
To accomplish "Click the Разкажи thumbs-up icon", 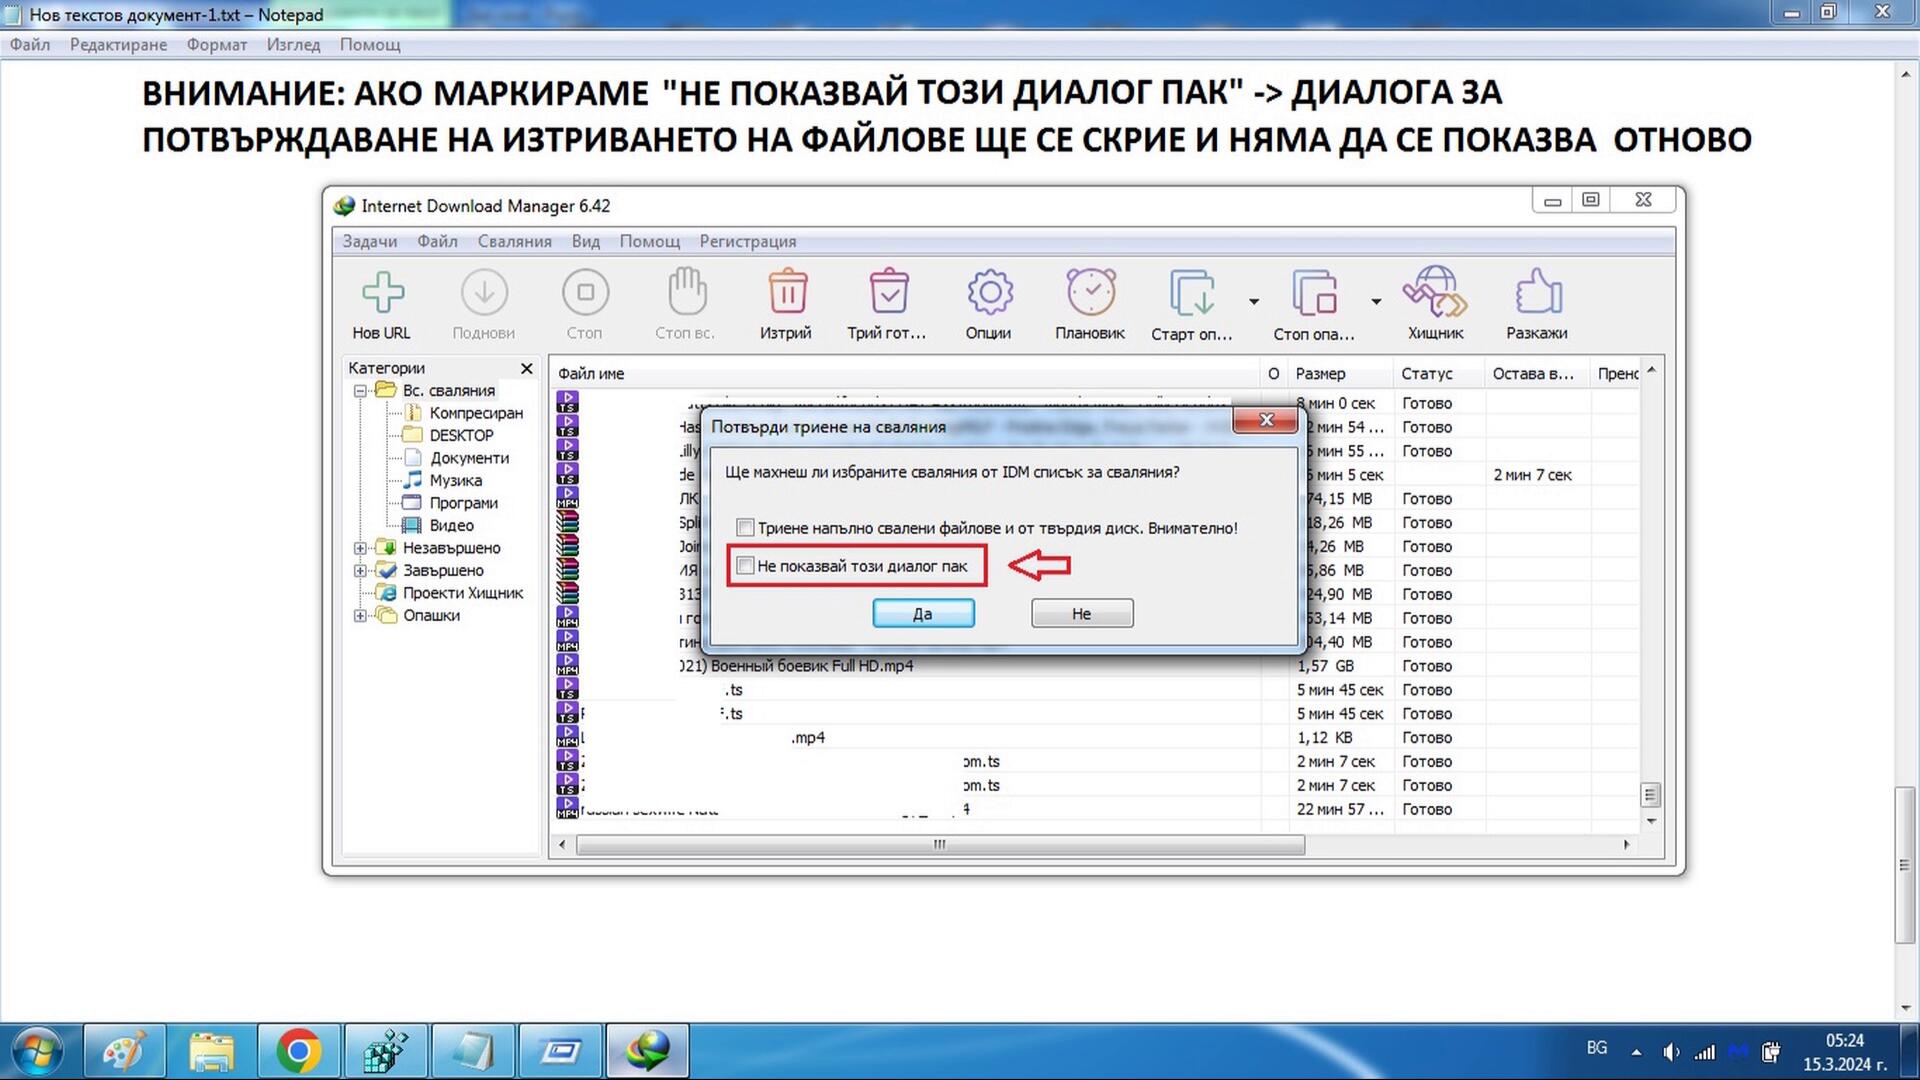I will point(1537,294).
